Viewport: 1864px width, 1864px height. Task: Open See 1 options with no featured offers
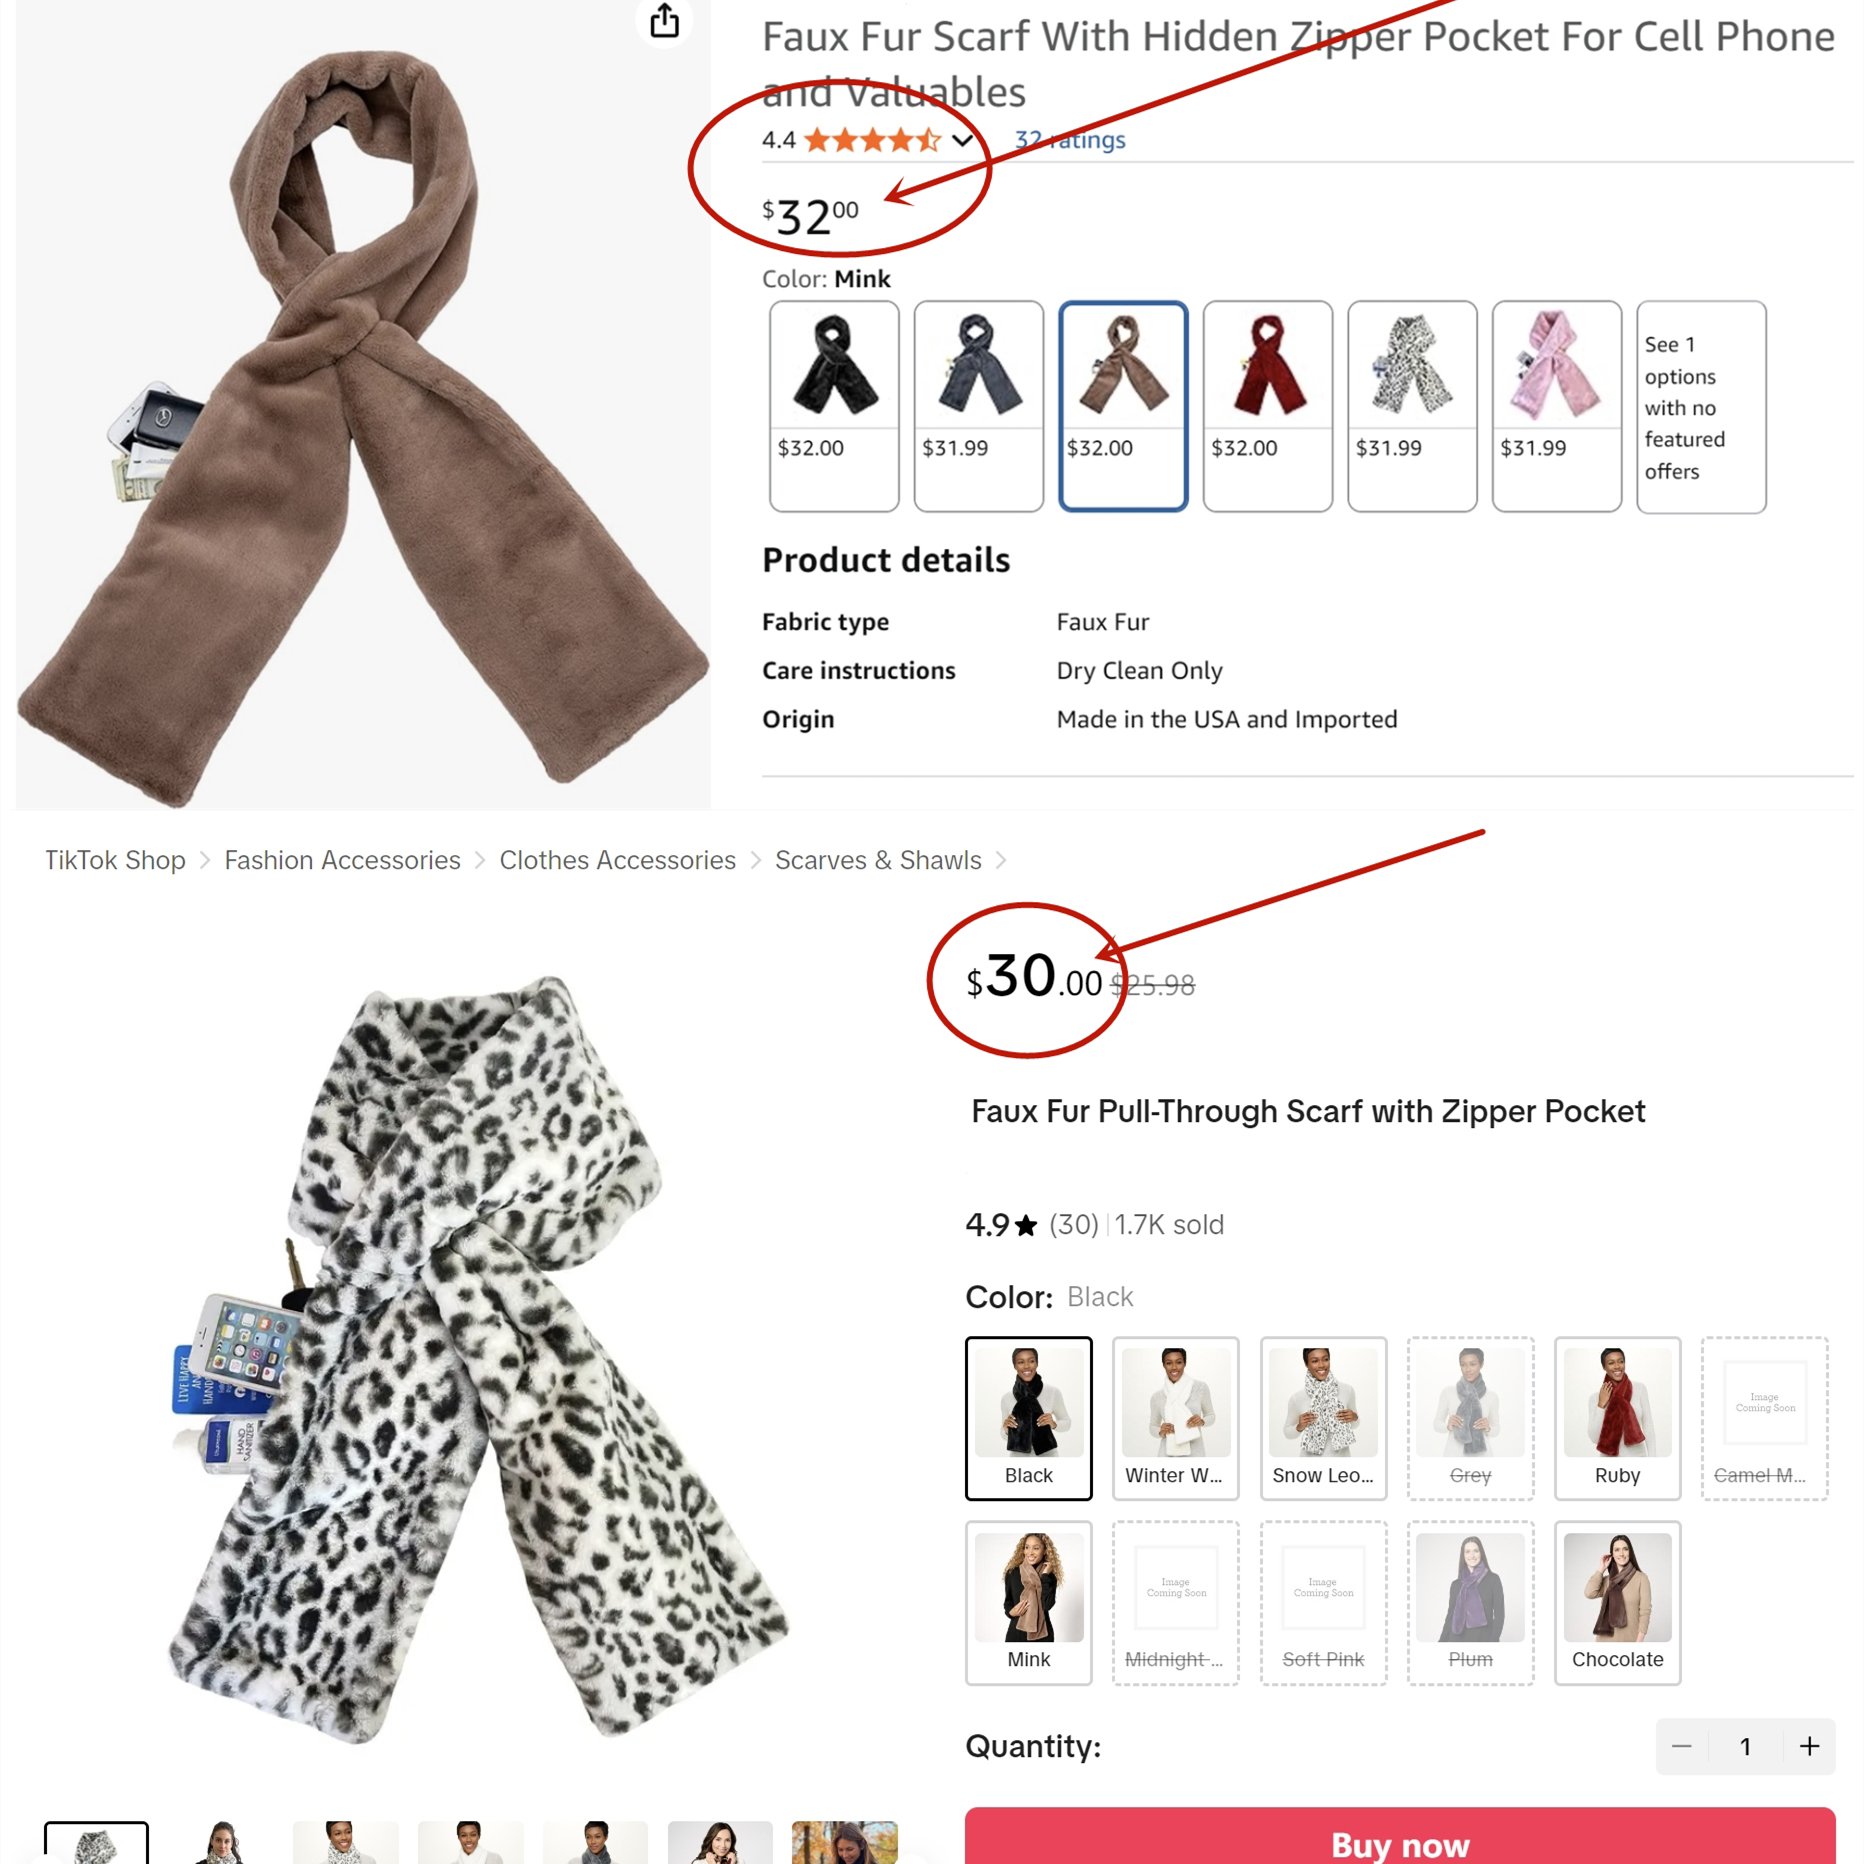pyautogui.click(x=1701, y=407)
